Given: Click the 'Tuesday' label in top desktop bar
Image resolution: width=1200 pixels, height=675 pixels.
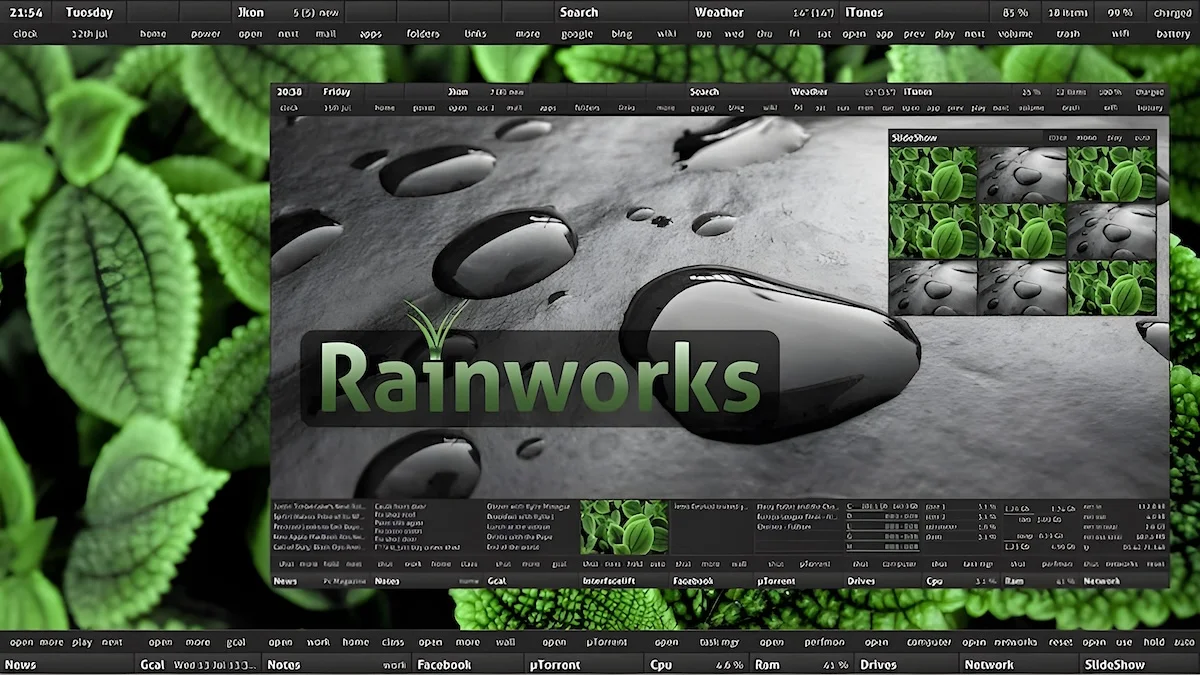Looking at the screenshot, I should (89, 12).
